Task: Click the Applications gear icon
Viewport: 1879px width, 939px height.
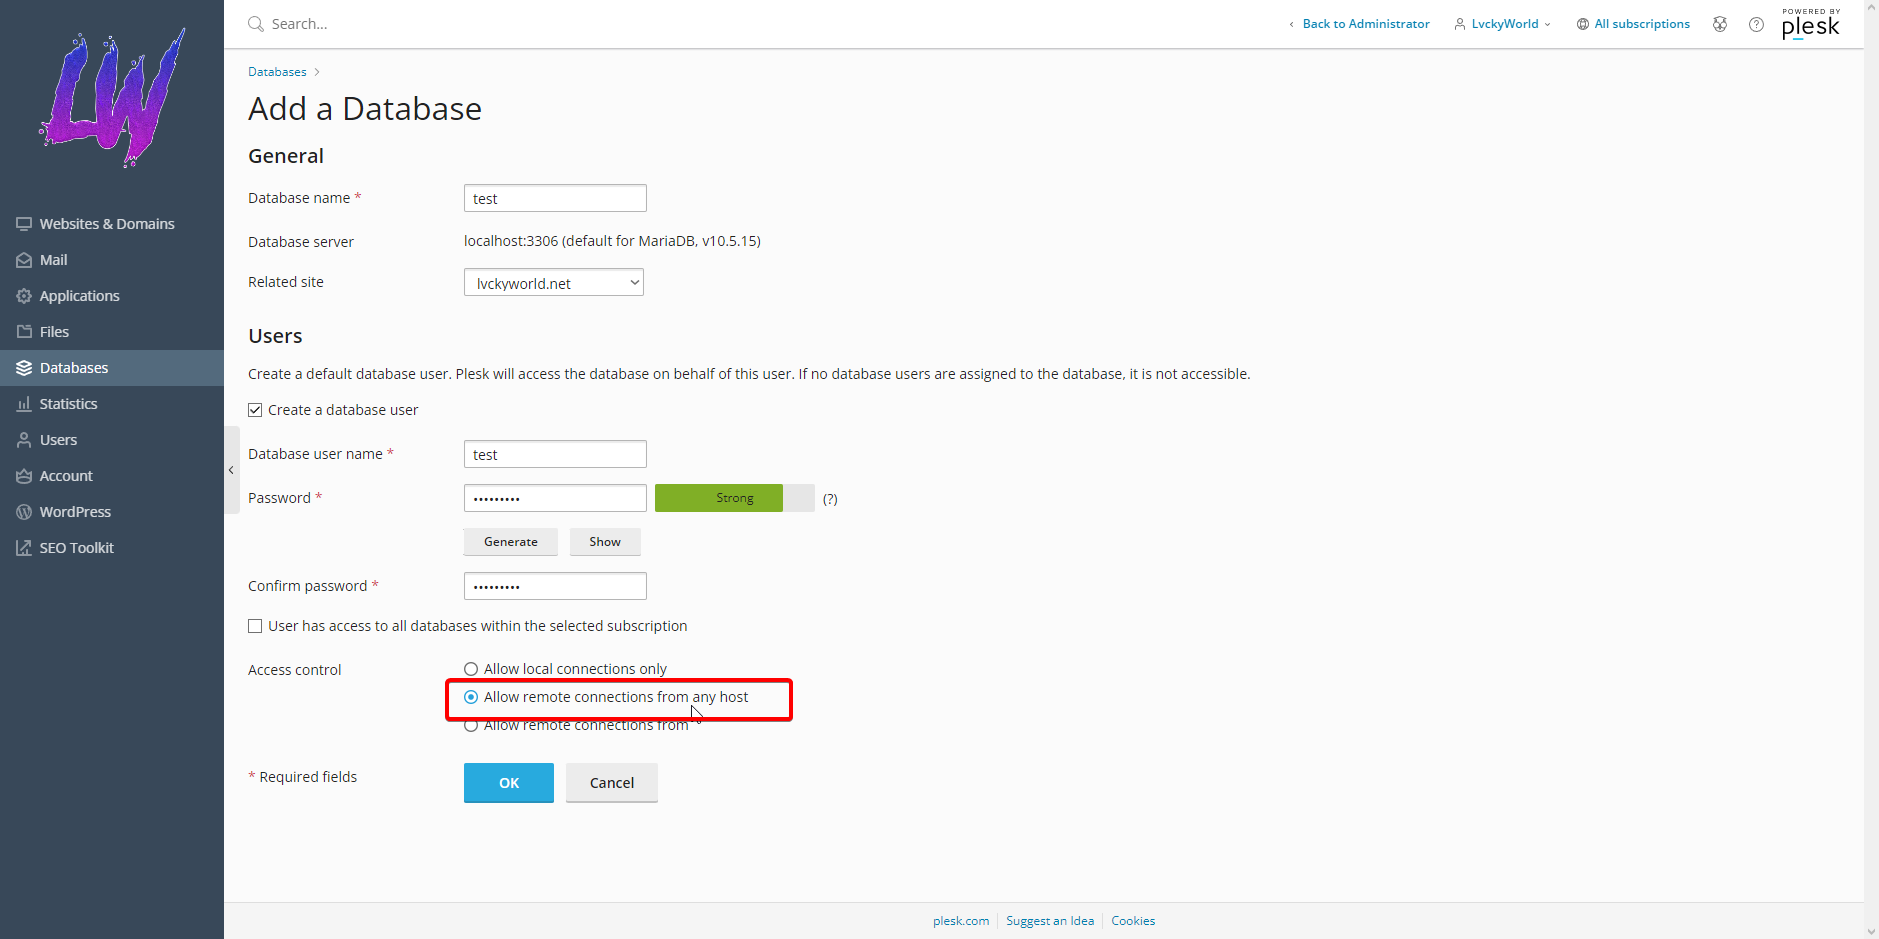Action: 24,296
